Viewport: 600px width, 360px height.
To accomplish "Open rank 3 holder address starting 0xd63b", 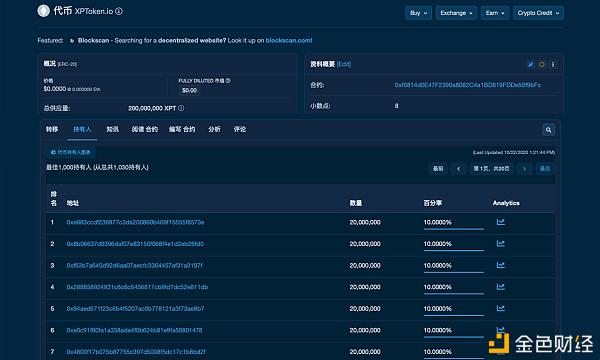I will (x=135, y=265).
